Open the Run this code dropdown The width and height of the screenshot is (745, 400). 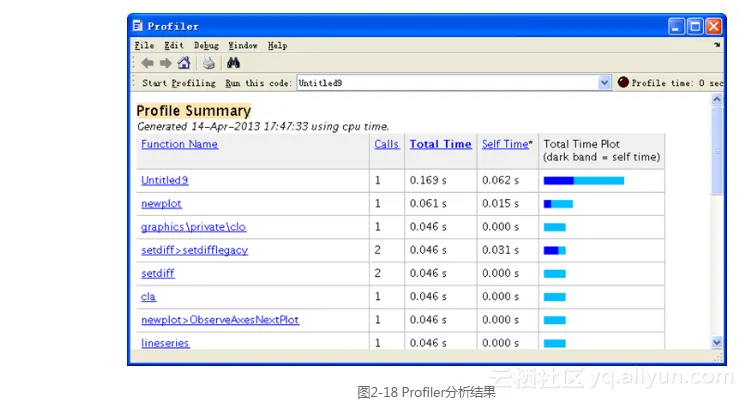click(x=604, y=83)
